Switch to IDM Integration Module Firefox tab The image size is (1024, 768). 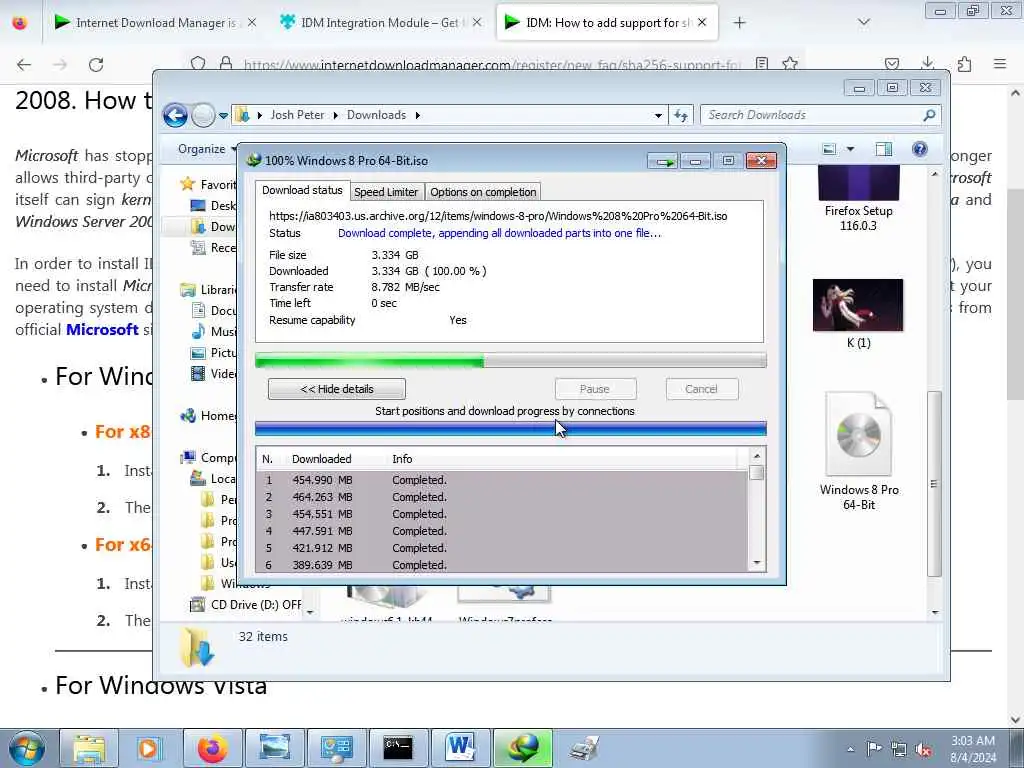(379, 23)
